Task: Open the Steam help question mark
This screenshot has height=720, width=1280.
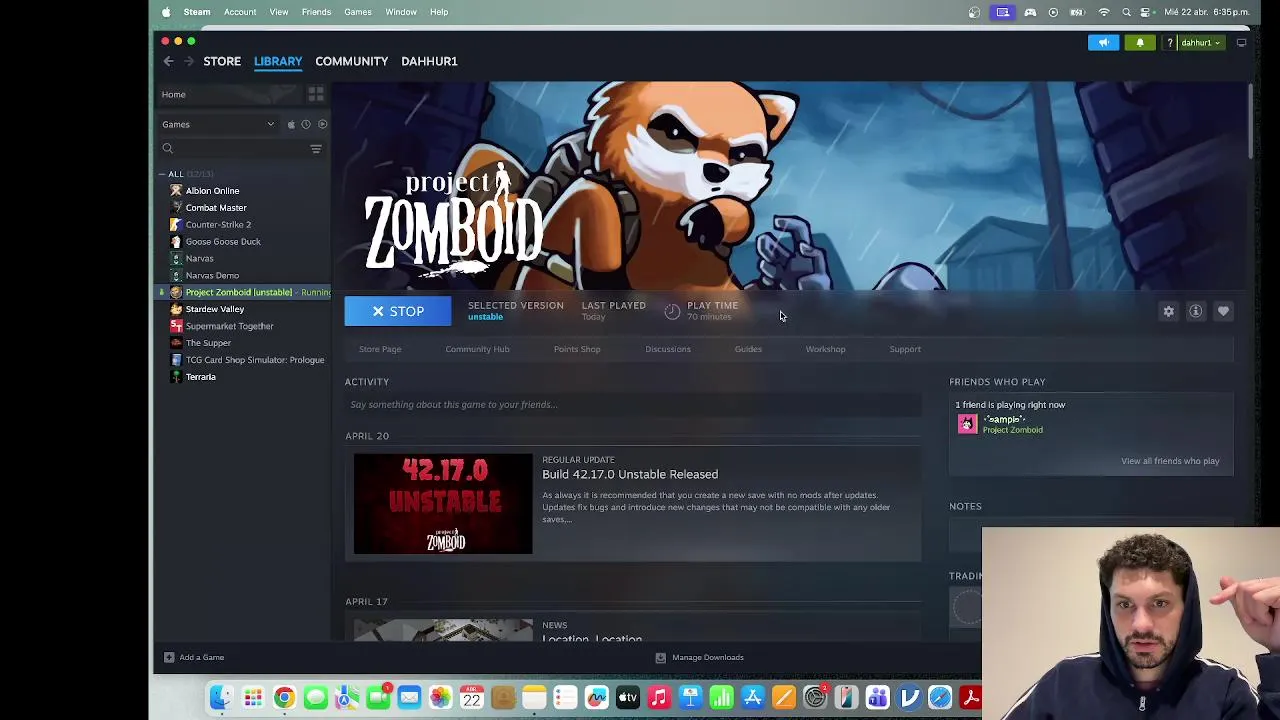Action: [x=1169, y=43]
